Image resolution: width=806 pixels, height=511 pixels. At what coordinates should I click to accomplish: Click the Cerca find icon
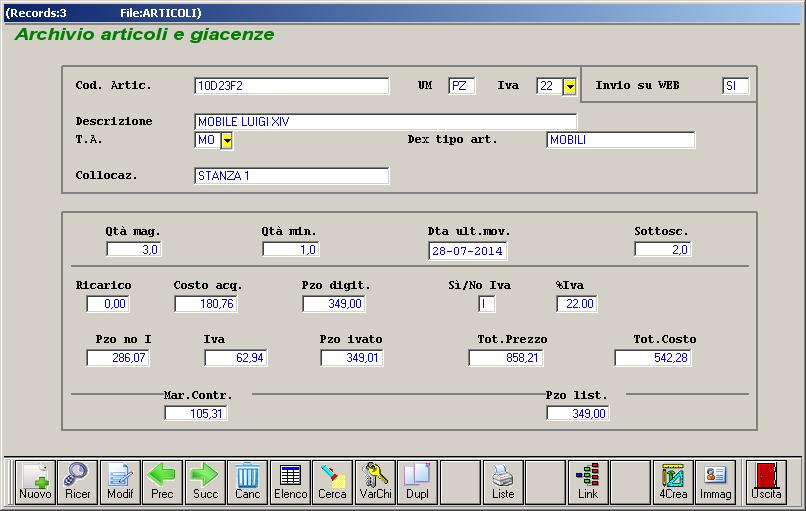tap(332, 482)
